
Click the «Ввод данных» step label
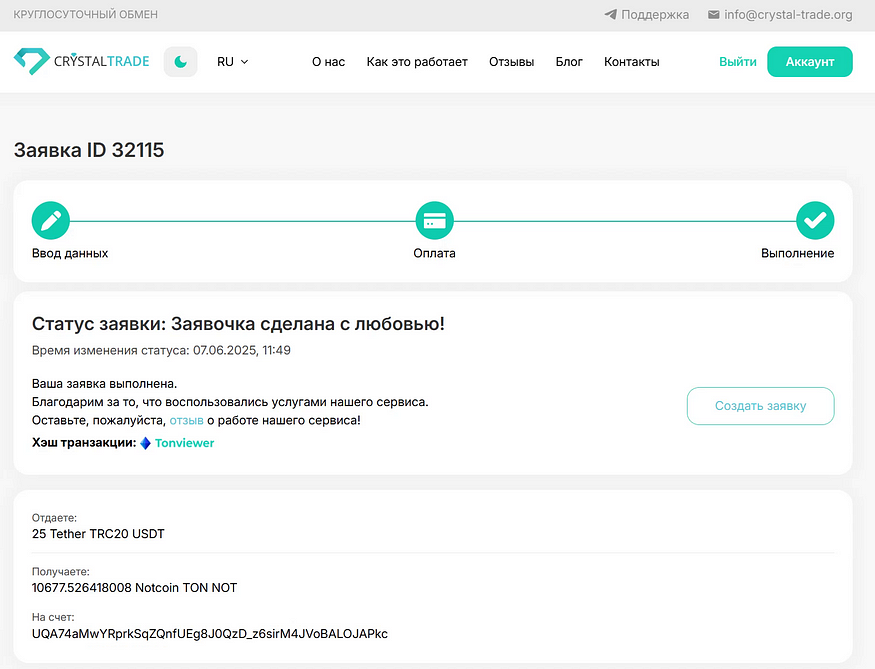tap(70, 253)
